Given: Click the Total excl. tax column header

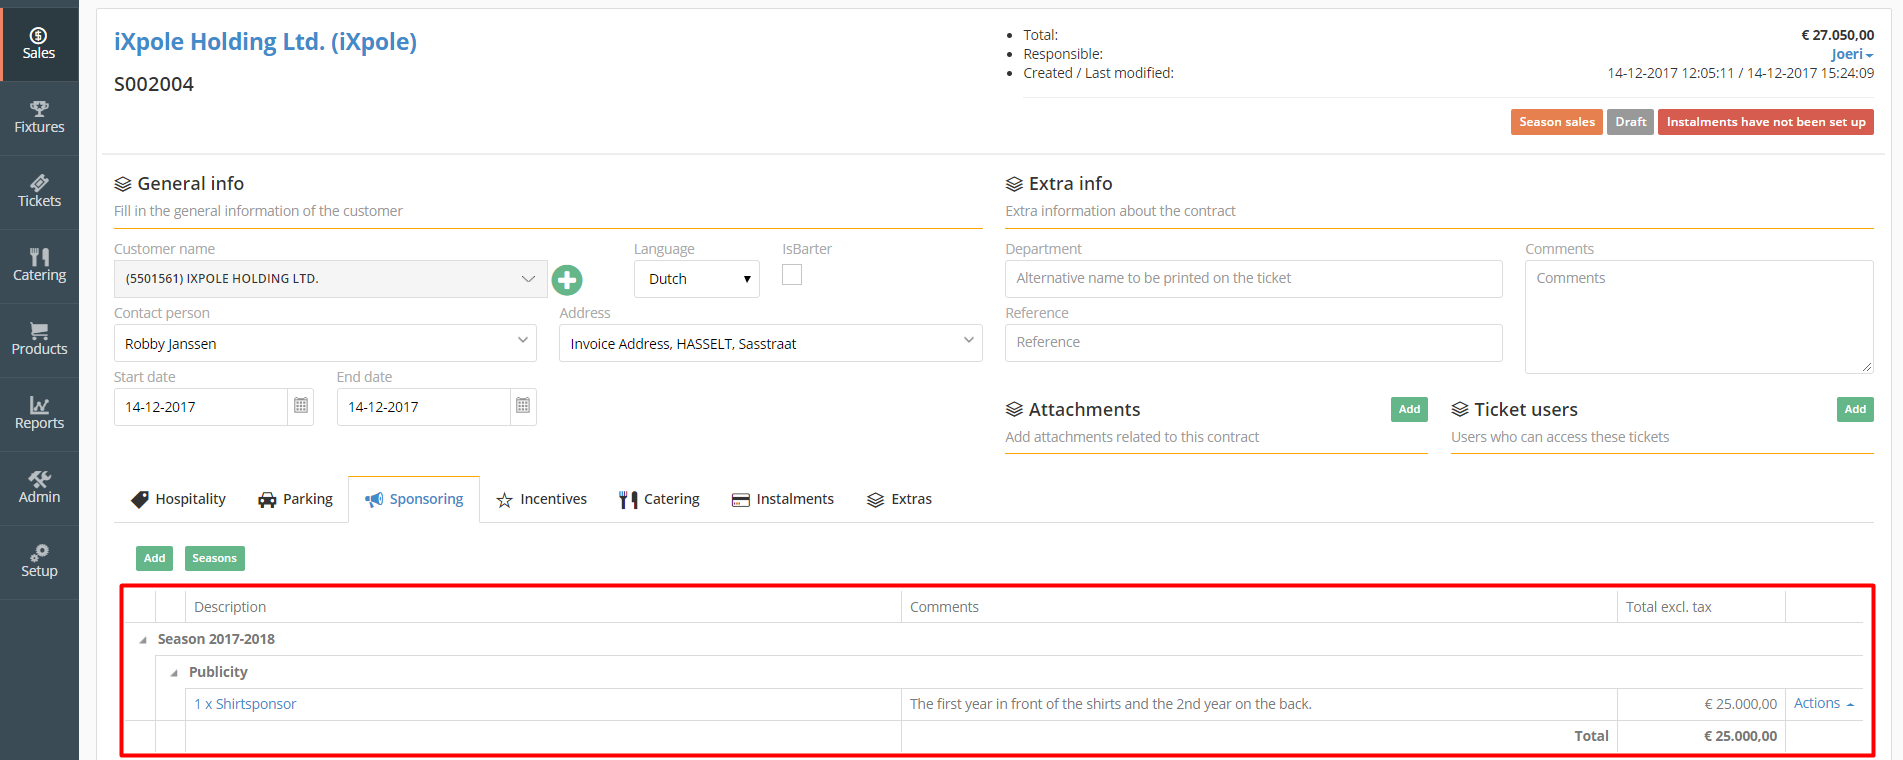Looking at the screenshot, I should pos(1701,607).
